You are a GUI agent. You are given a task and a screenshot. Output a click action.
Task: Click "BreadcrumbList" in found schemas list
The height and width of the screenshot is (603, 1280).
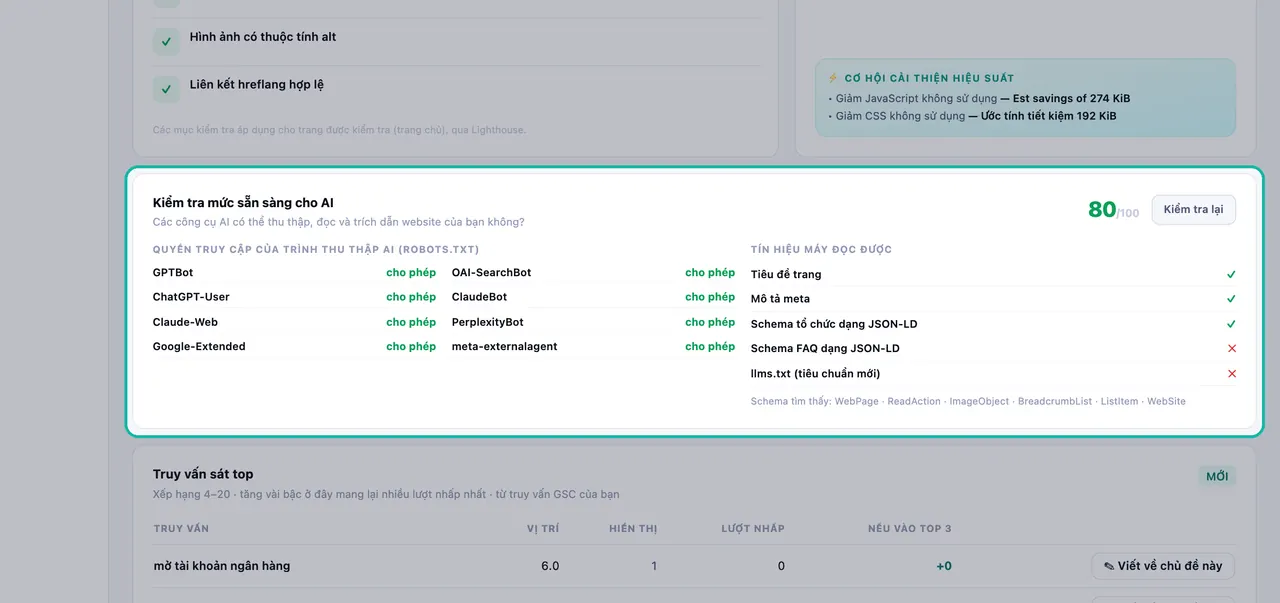click(x=1054, y=401)
